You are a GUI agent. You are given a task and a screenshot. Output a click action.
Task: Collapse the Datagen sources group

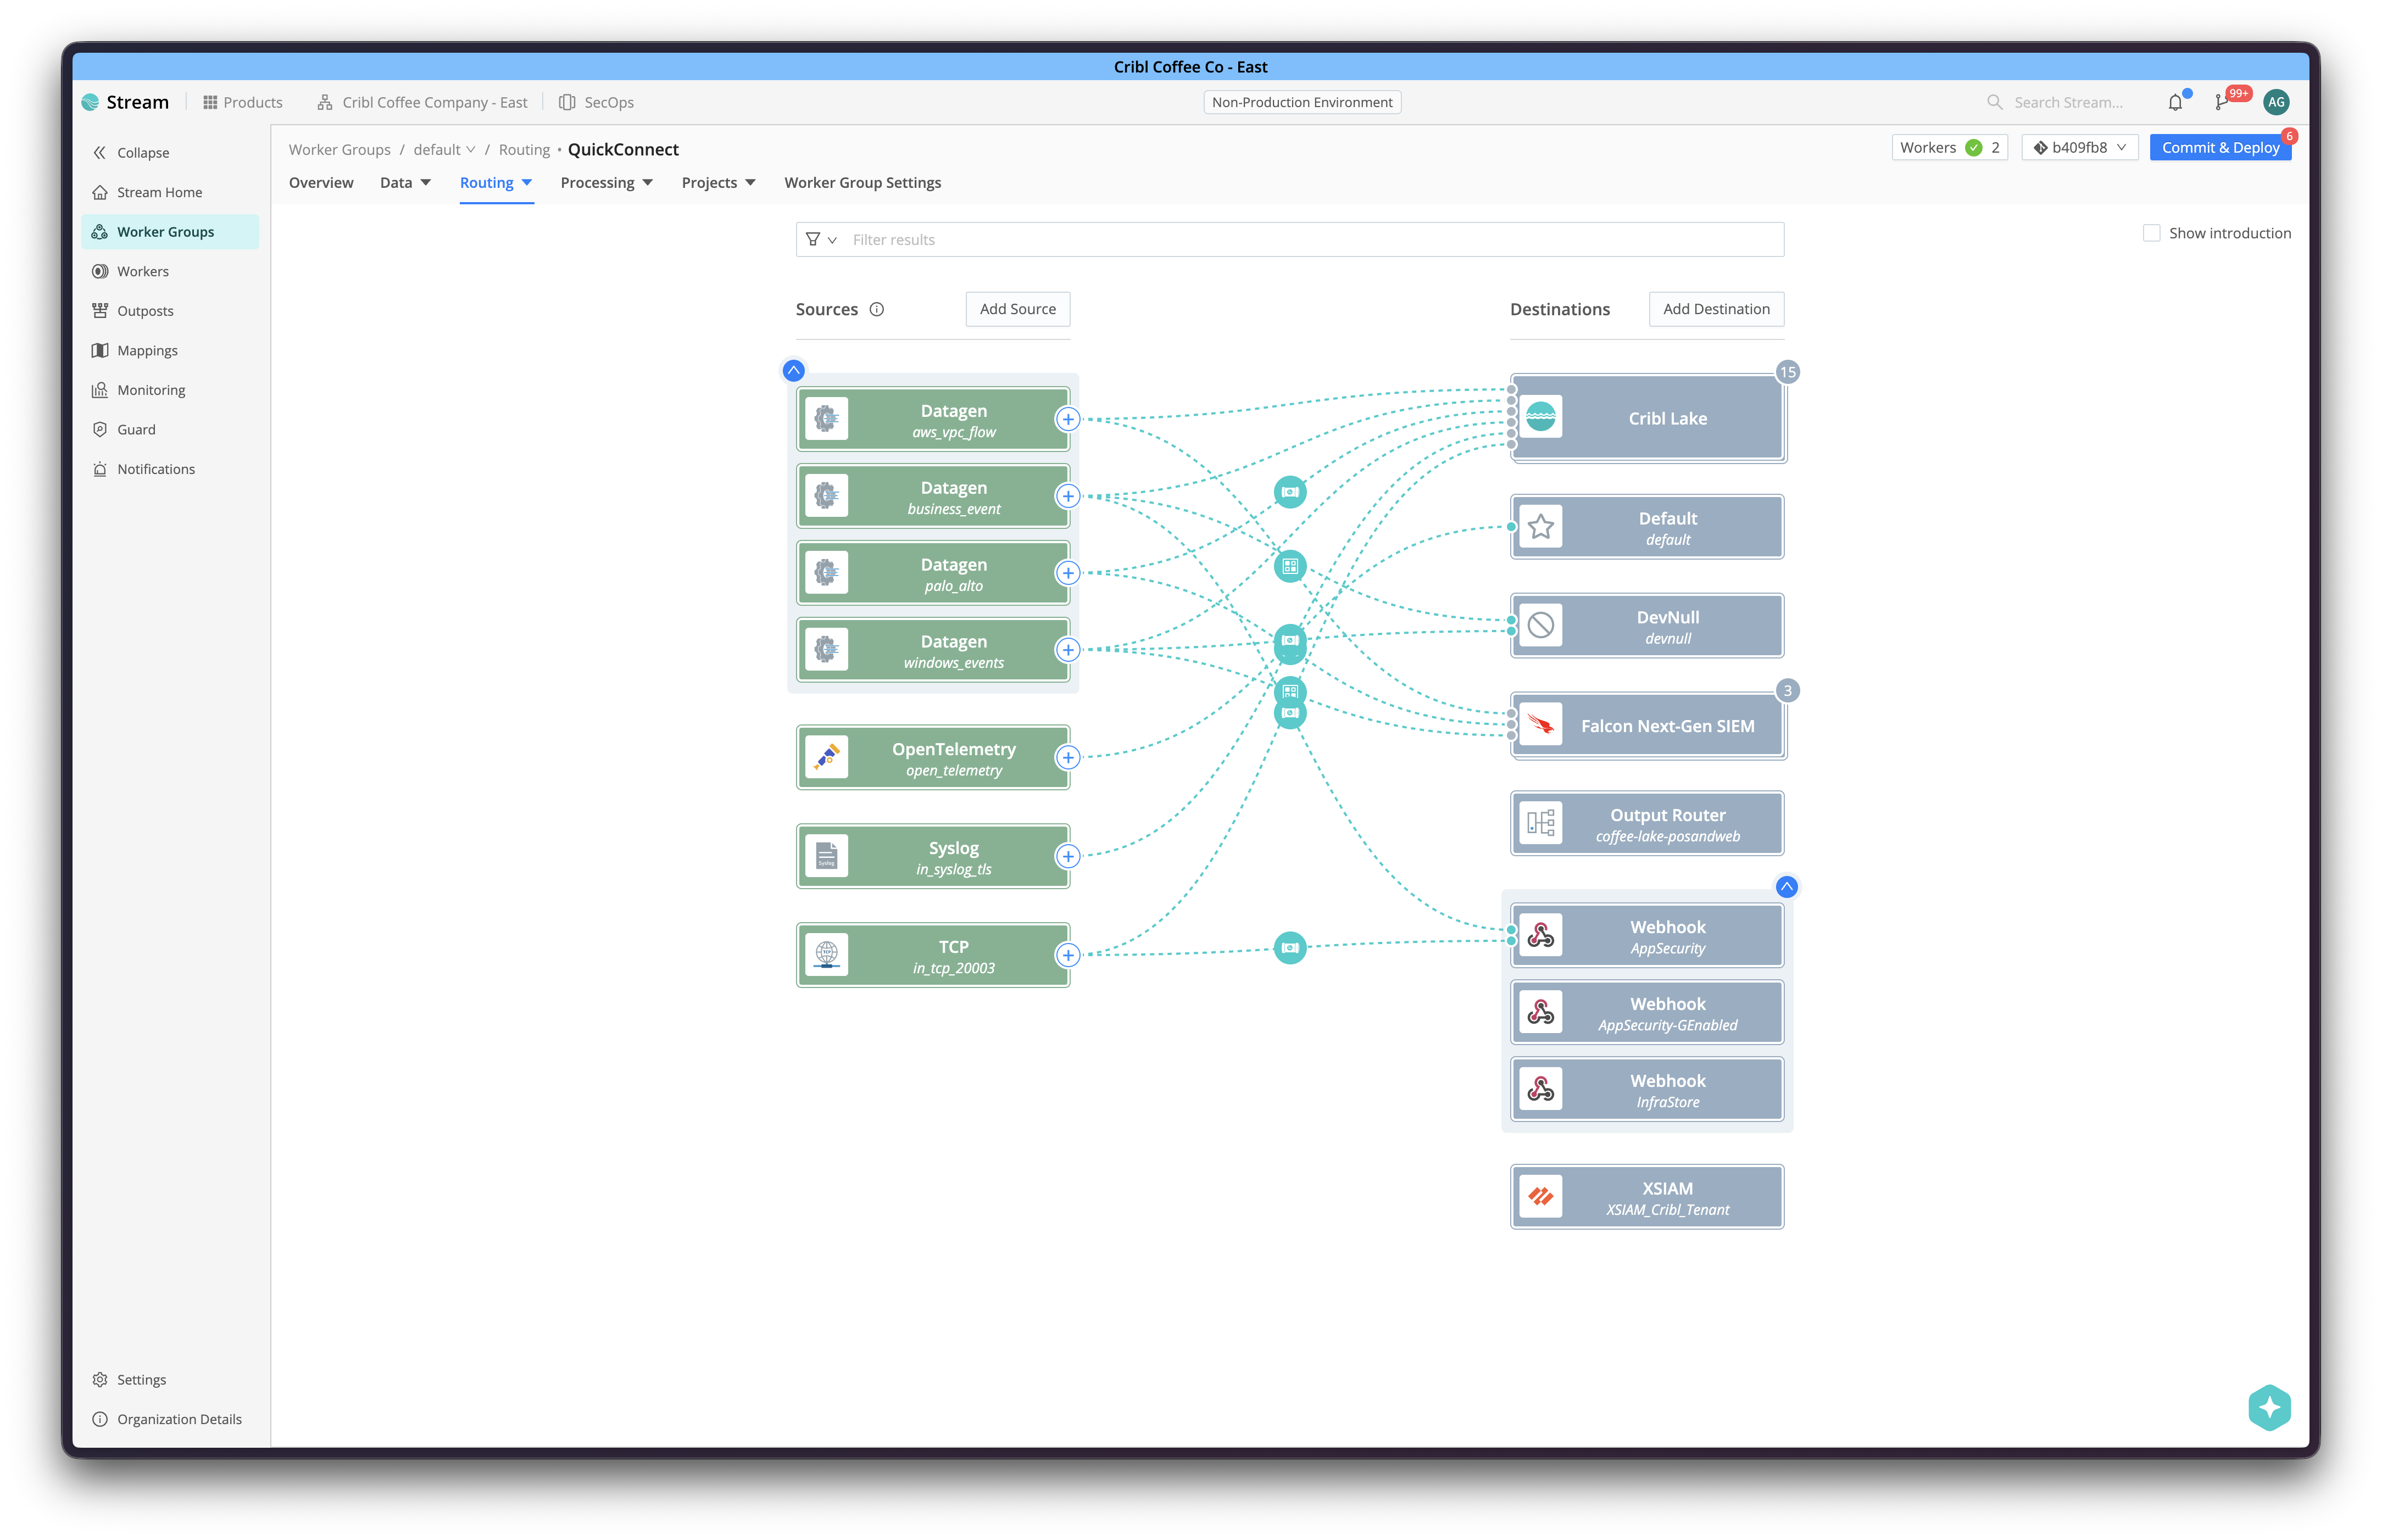[793, 370]
